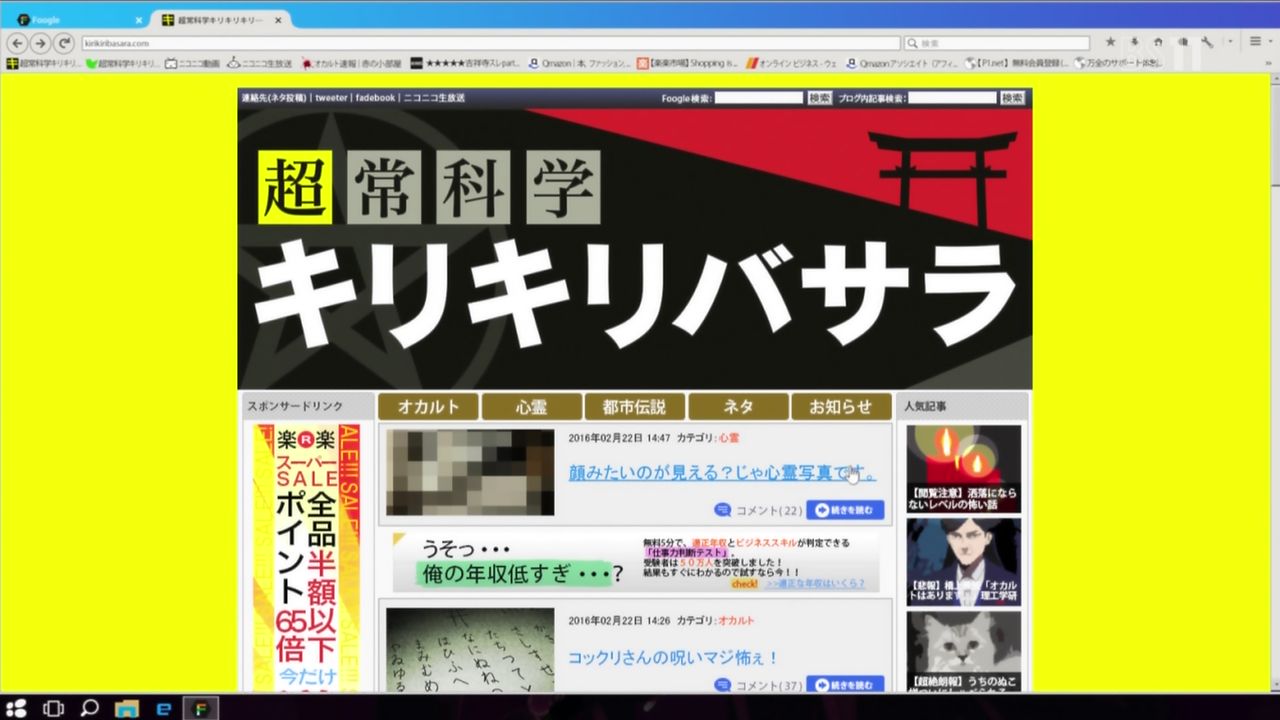The height and width of the screenshot is (720, 1280).
Task: Click the browser forward arrow button
Action: pos(40,43)
